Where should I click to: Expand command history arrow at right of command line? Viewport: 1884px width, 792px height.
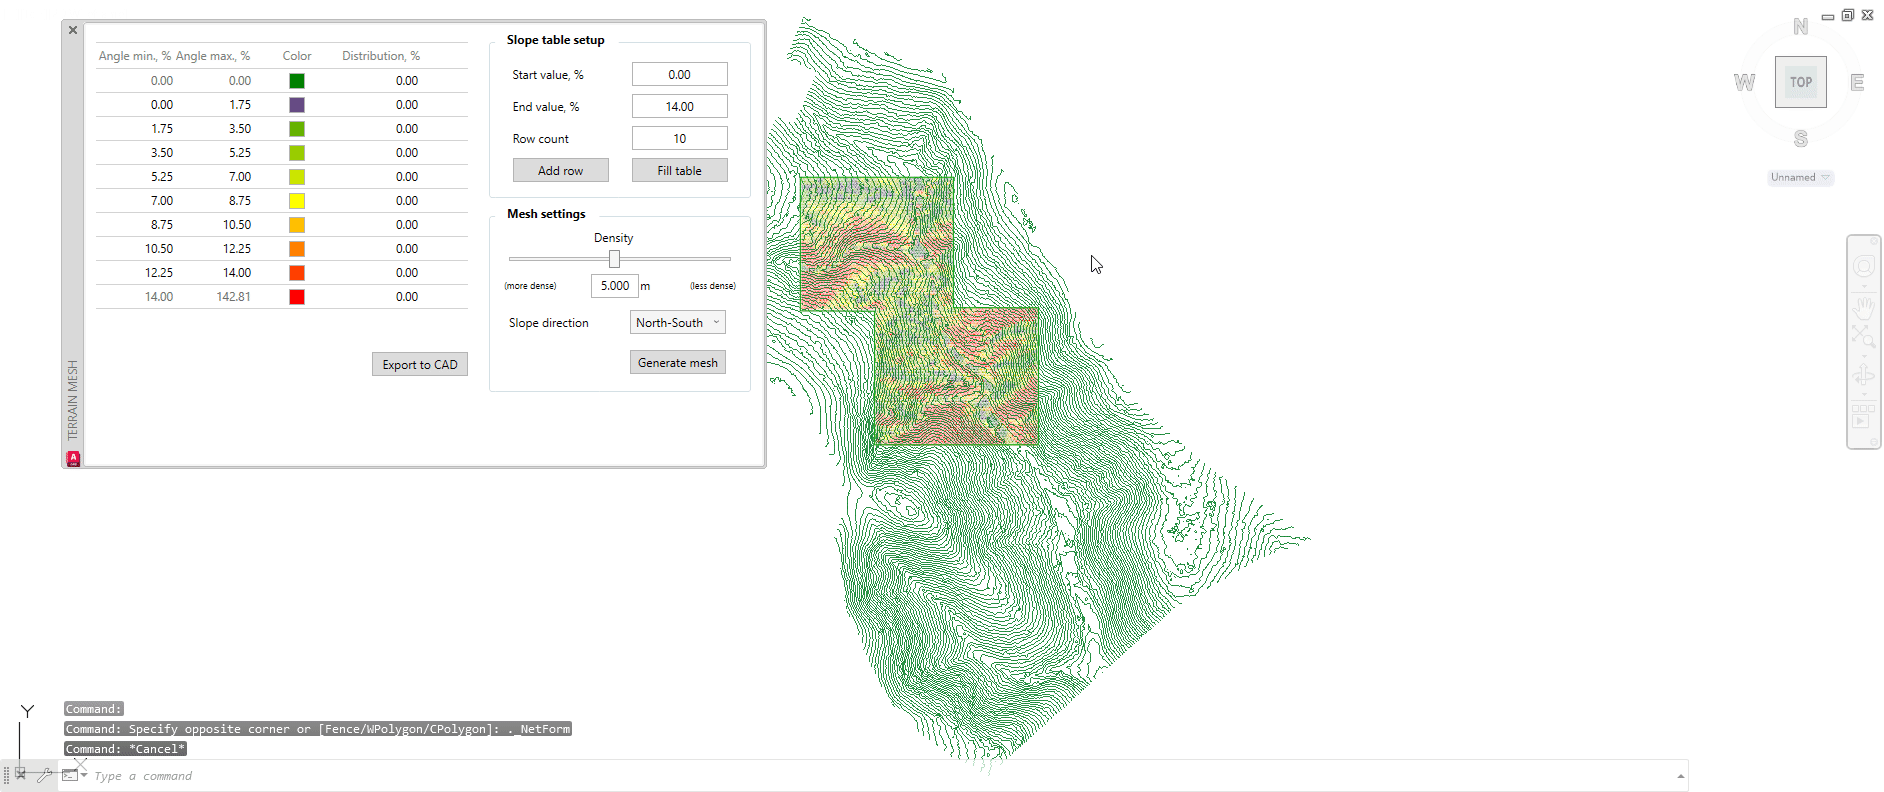(x=1681, y=776)
